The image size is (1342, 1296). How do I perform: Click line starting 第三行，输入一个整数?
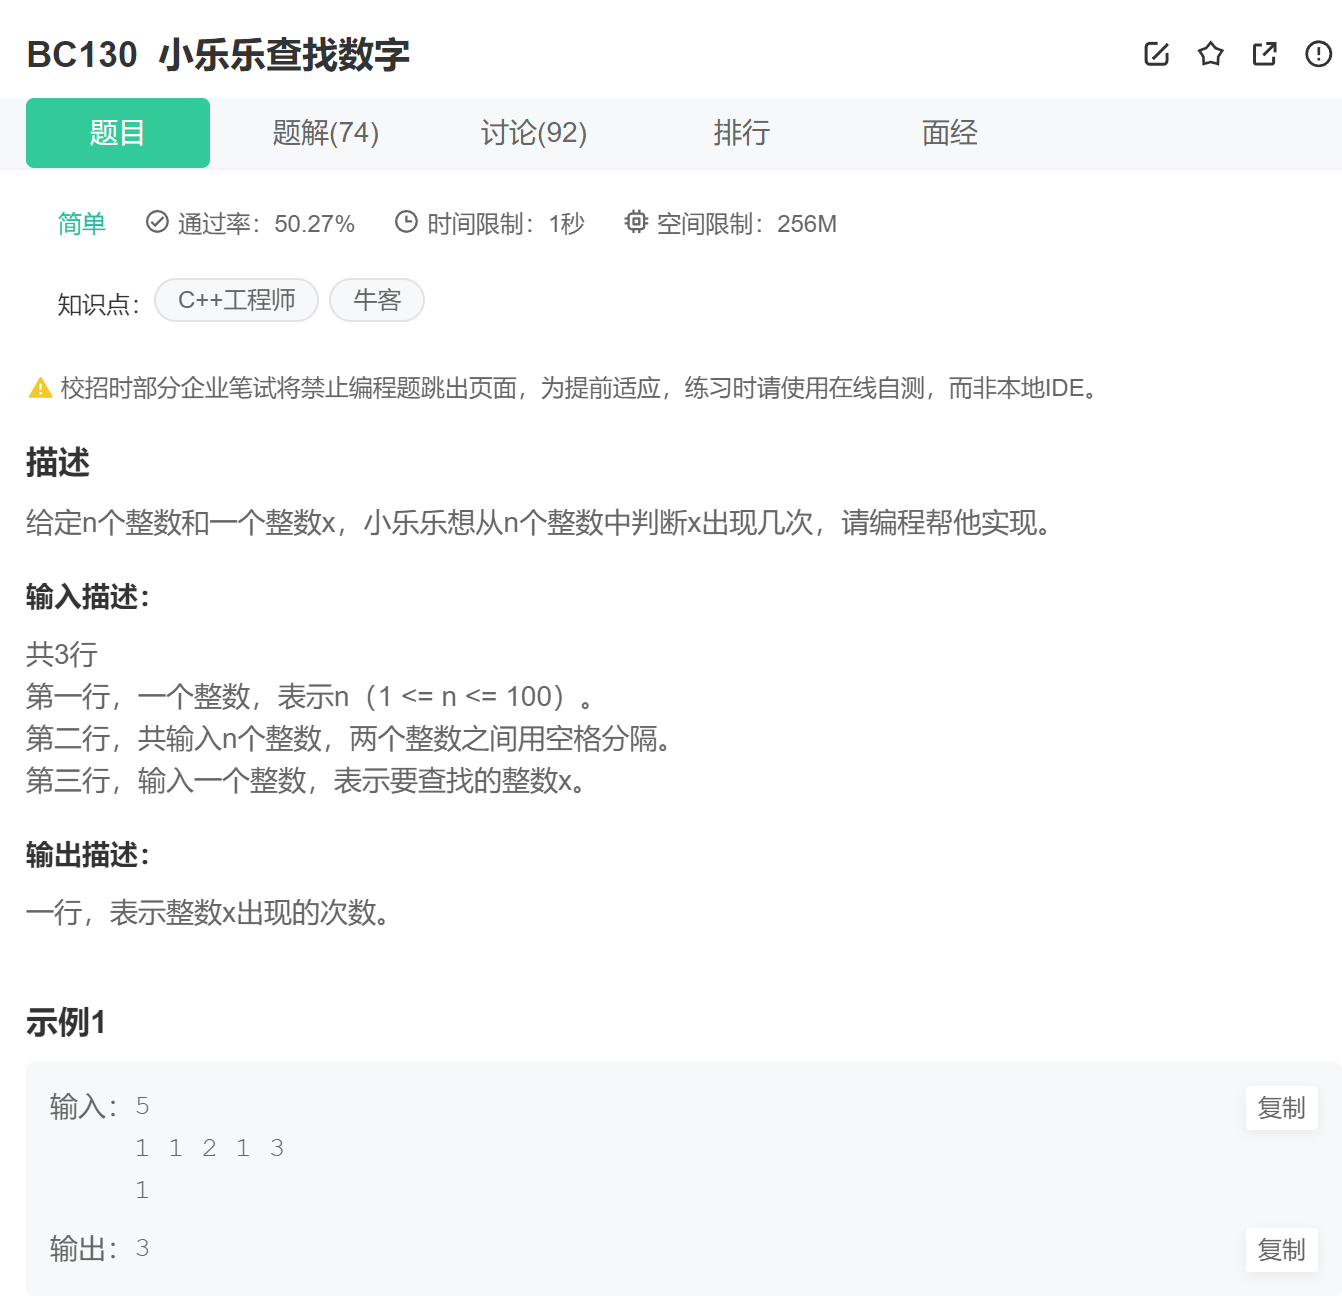click(x=307, y=781)
